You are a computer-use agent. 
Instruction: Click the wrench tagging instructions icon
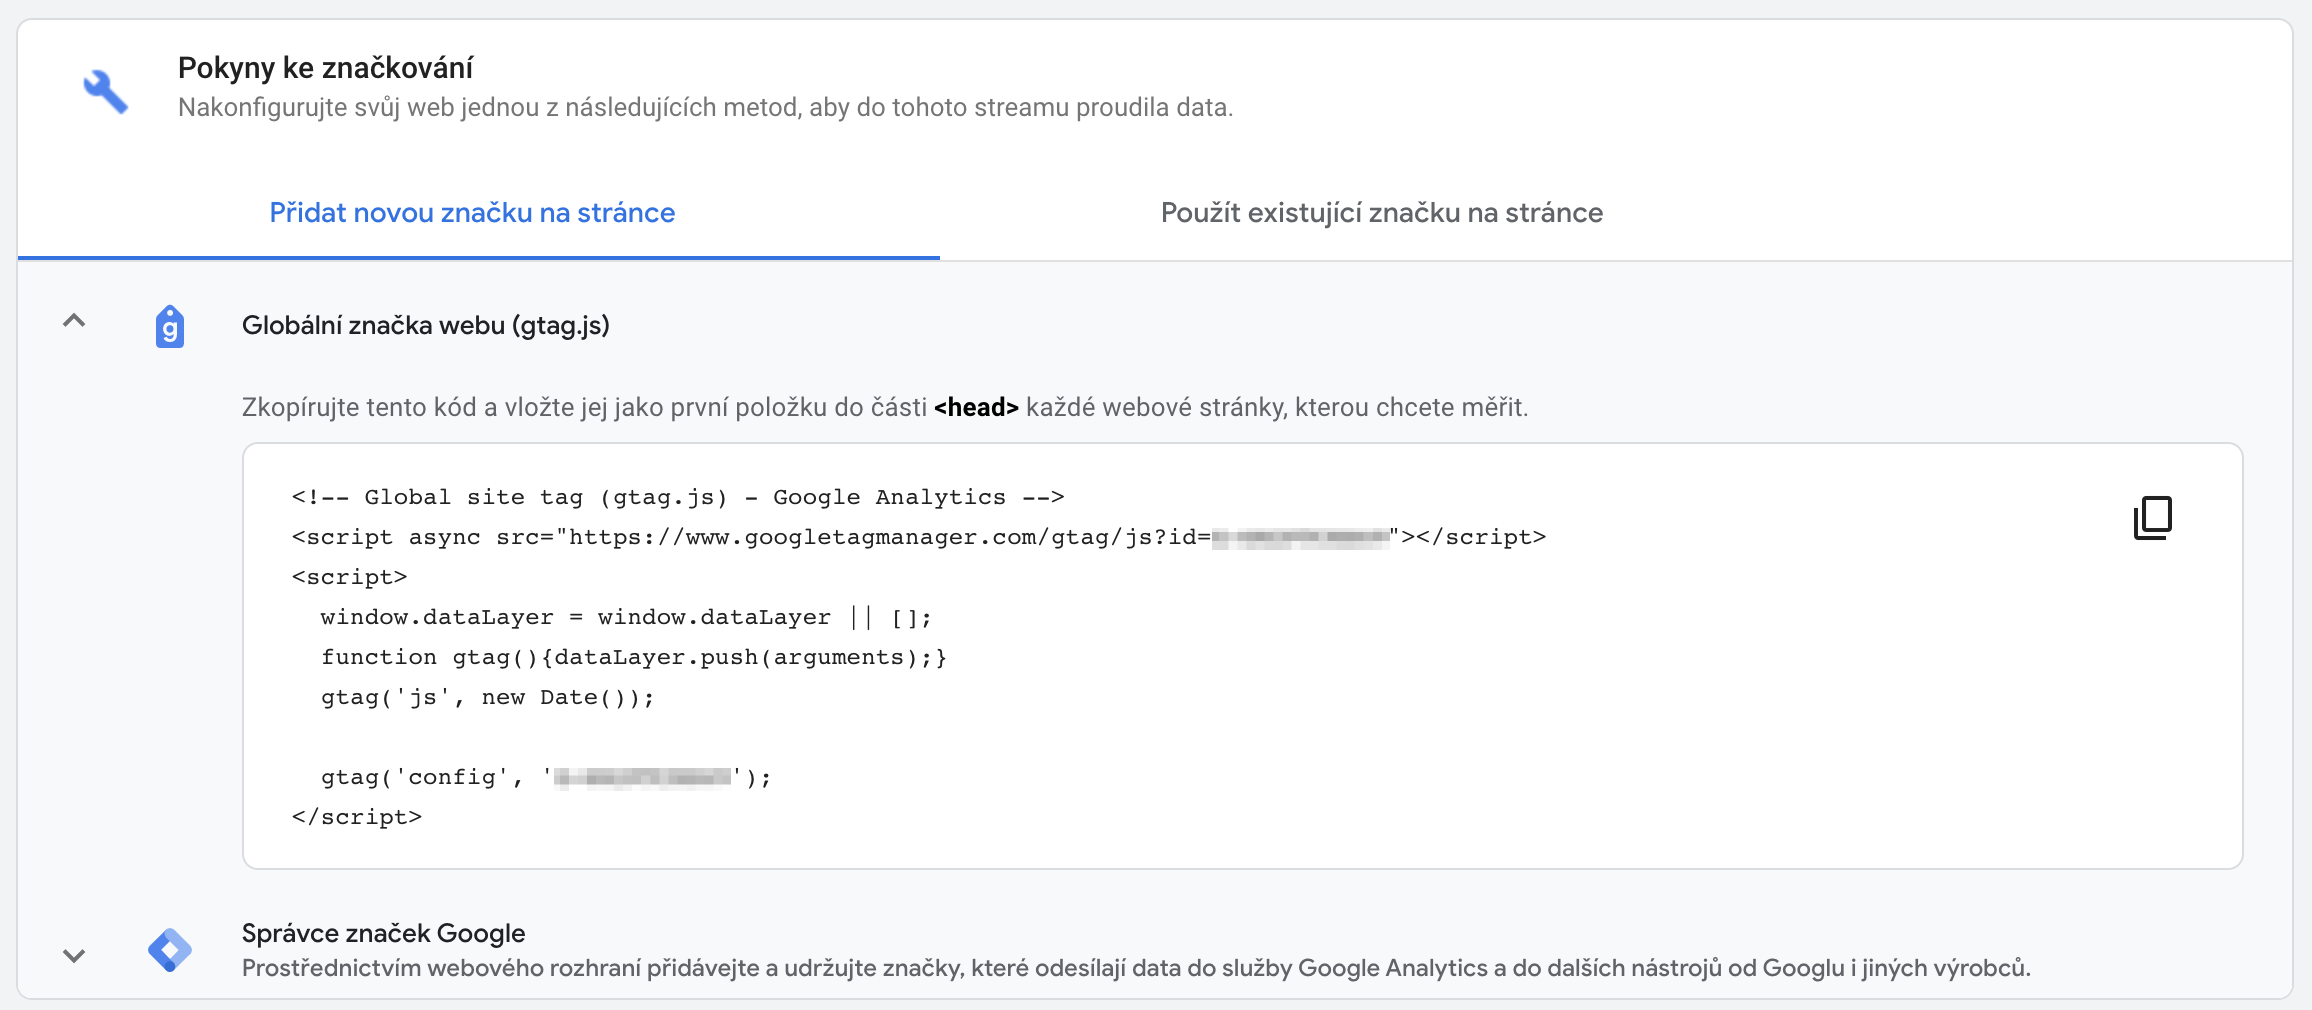click(105, 91)
